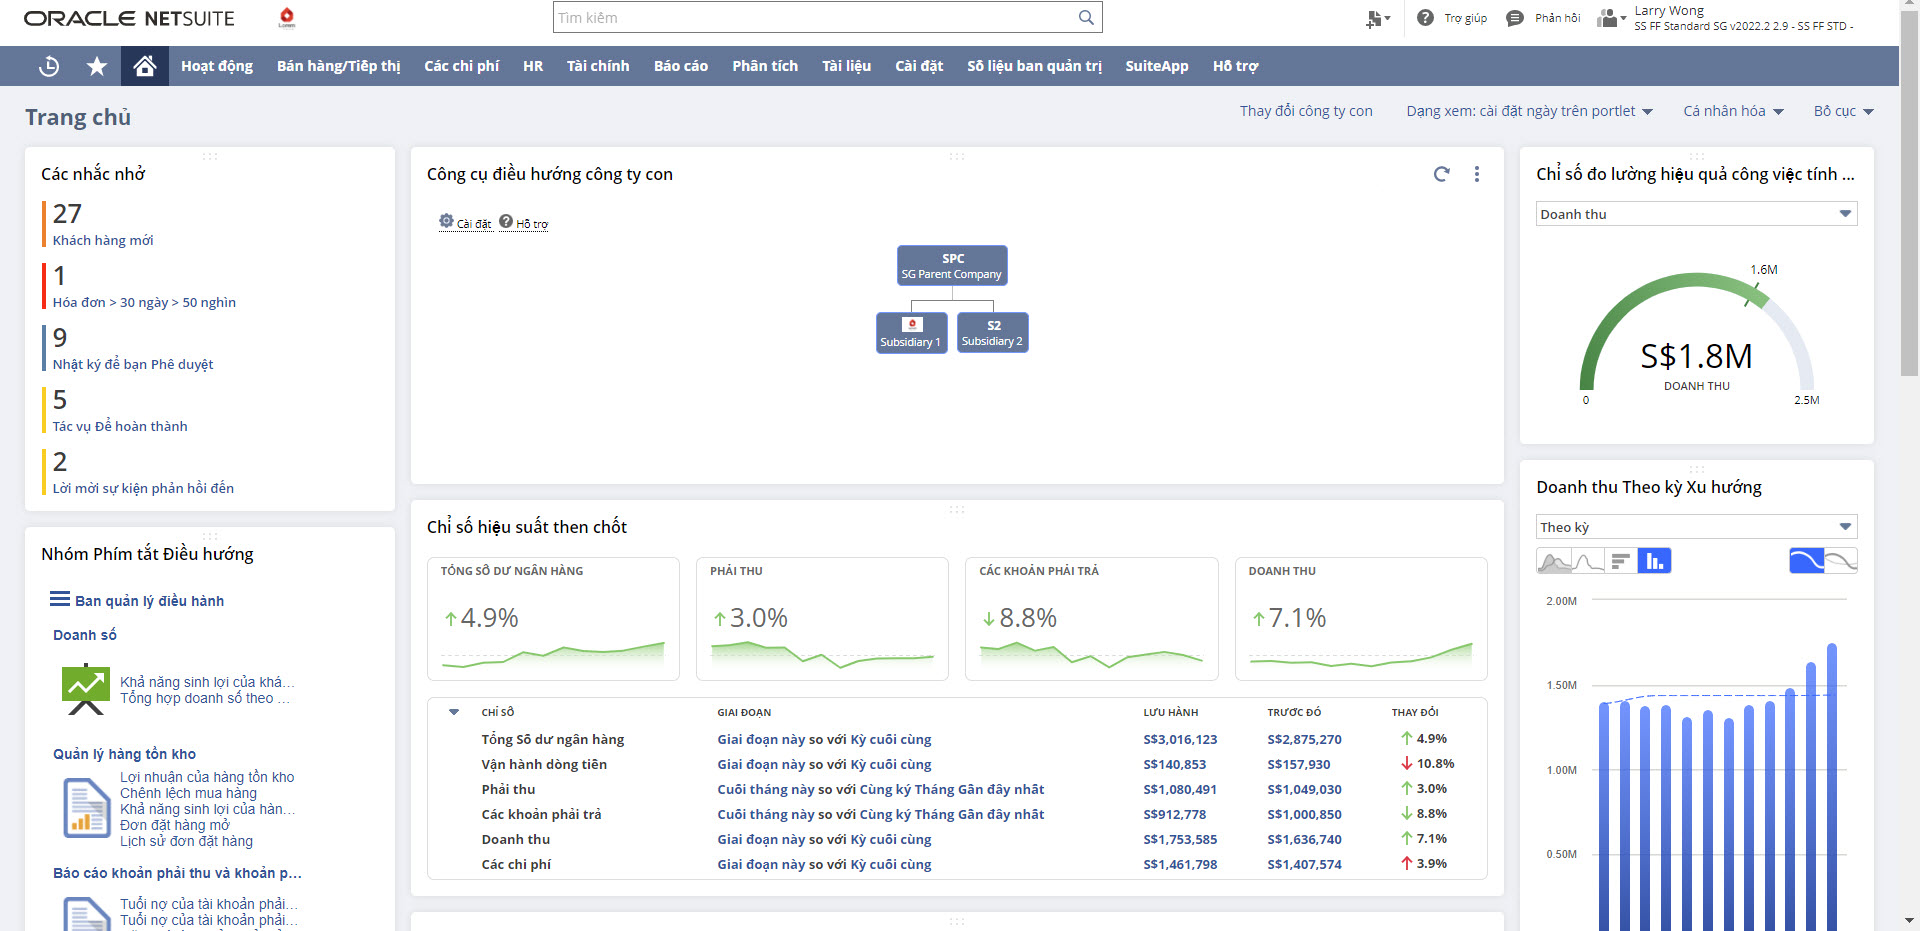Viewport: 1920px width, 931px height.
Task: Open the Báo cáo menu
Action: click(681, 66)
